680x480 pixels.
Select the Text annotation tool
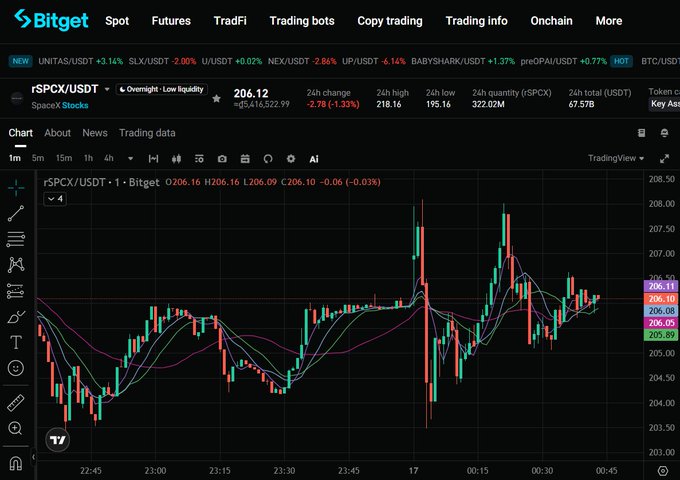pos(16,343)
